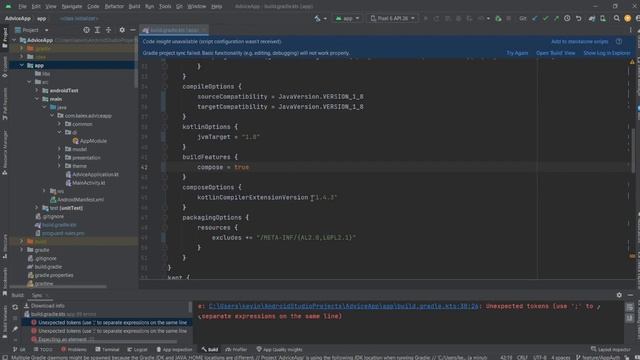Open the File menu
Image resolution: width=640 pixels, height=360 pixels.
click(x=22, y=7)
